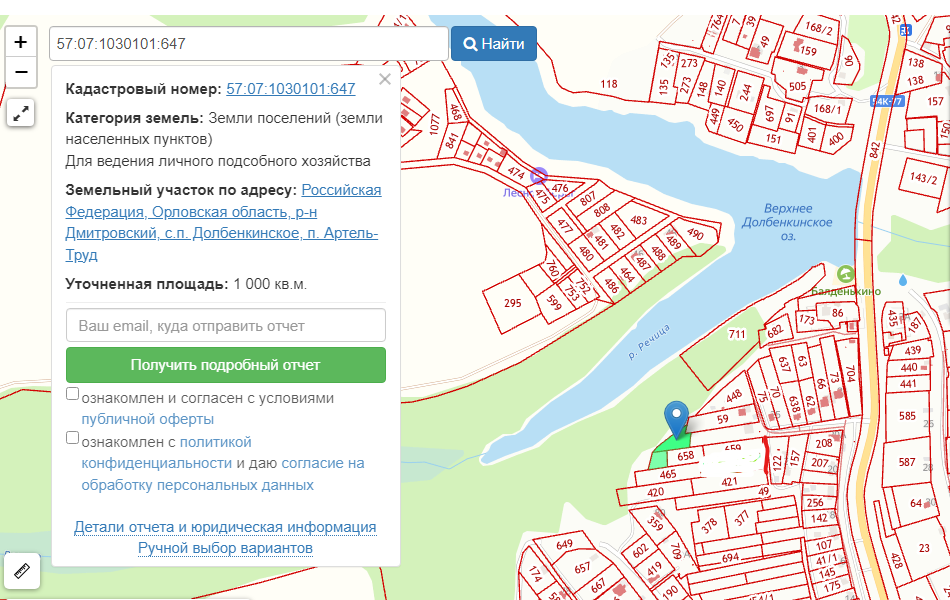This screenshot has width=950, height=600.
Task: Check the privacy policy consent checkbox
Action: [x=72, y=438]
